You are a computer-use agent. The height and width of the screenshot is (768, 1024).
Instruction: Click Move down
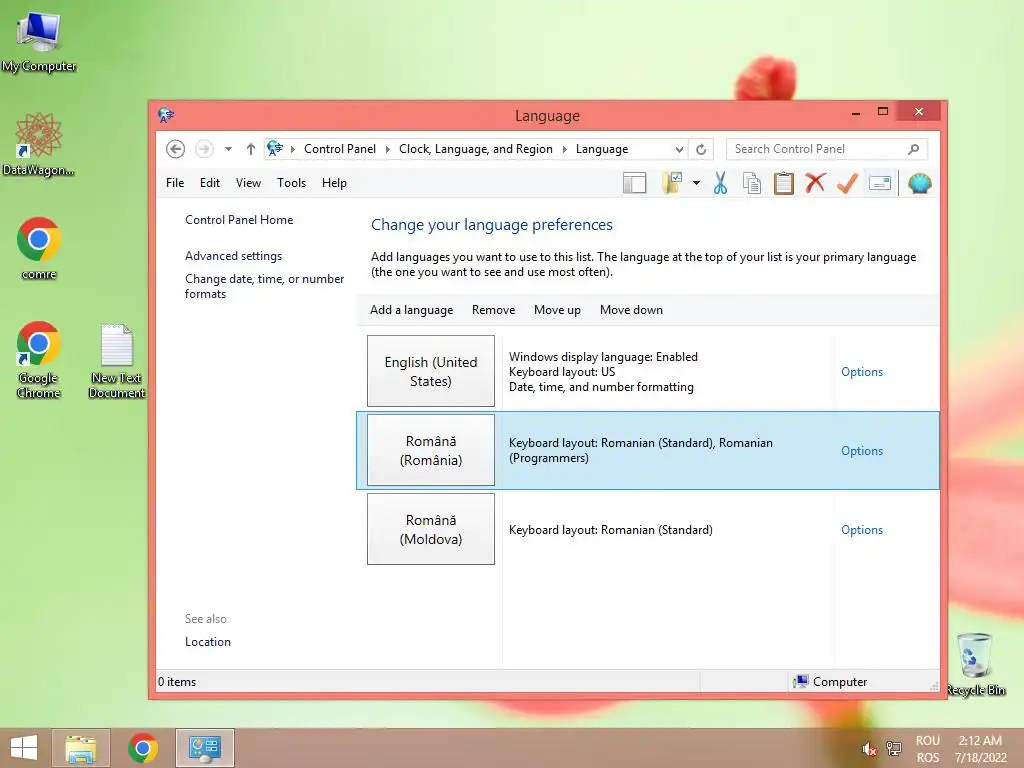(x=631, y=310)
